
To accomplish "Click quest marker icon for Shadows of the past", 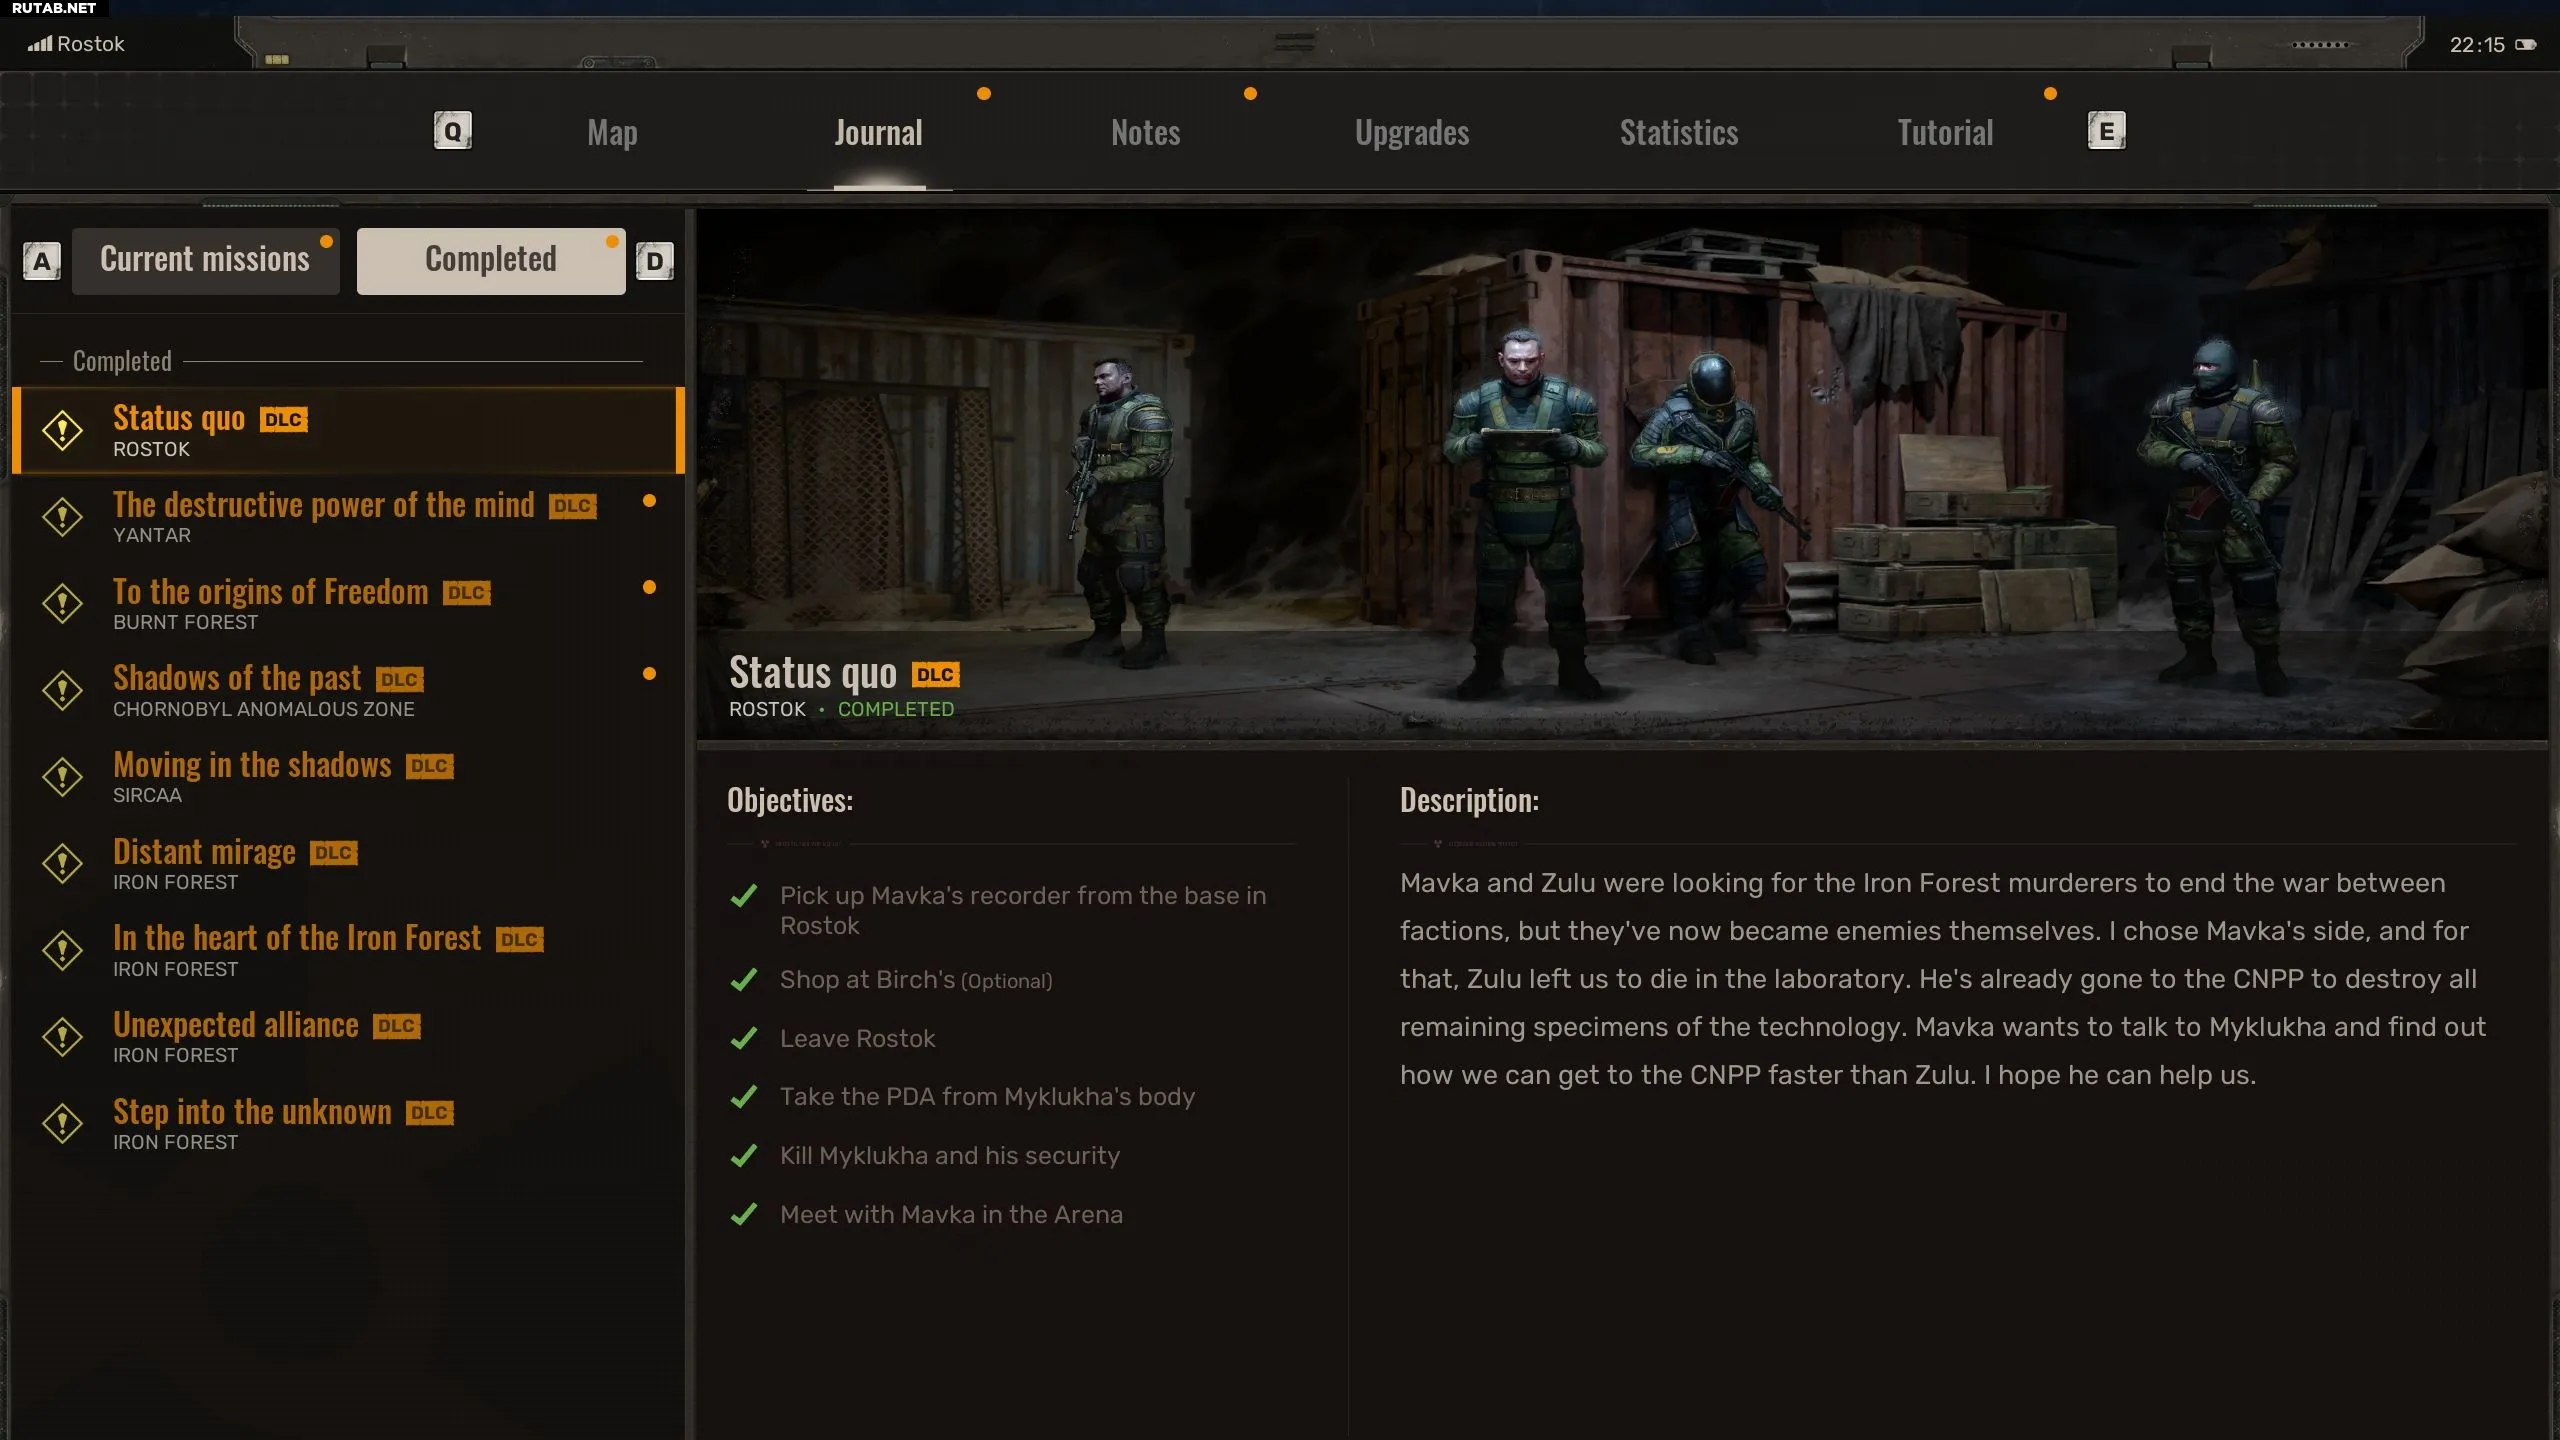I will [63, 691].
